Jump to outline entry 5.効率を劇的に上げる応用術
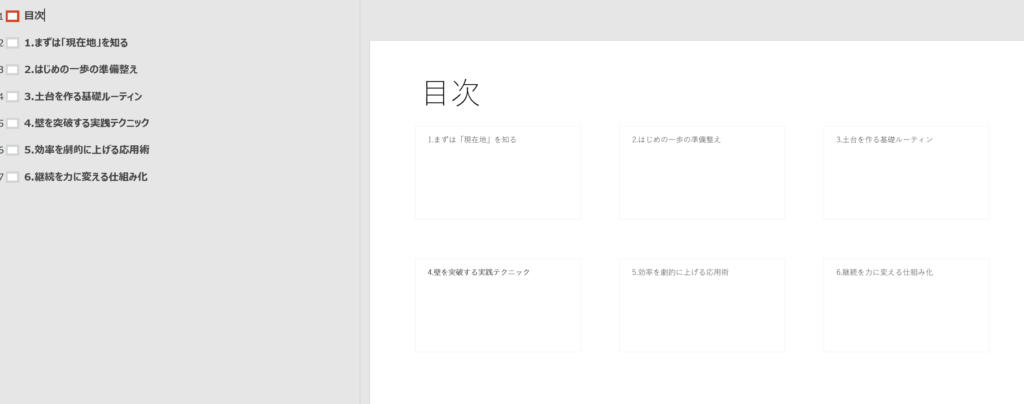The width and height of the screenshot is (1024, 404). click(x=87, y=150)
